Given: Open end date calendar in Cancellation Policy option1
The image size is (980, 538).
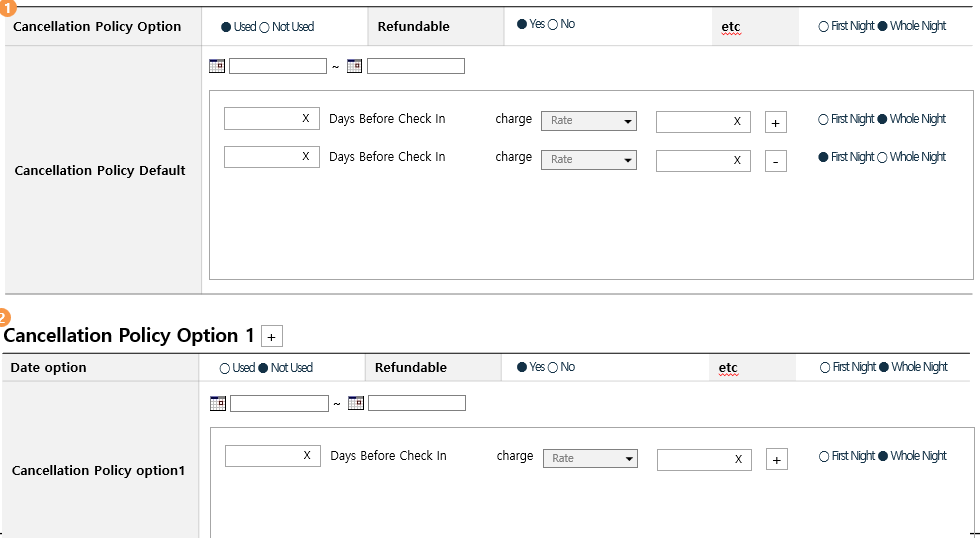Looking at the screenshot, I should tap(356, 403).
